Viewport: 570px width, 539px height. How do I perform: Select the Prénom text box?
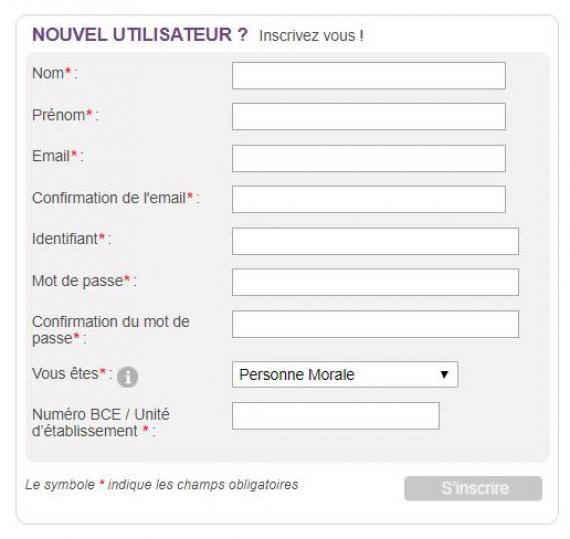coord(369,117)
